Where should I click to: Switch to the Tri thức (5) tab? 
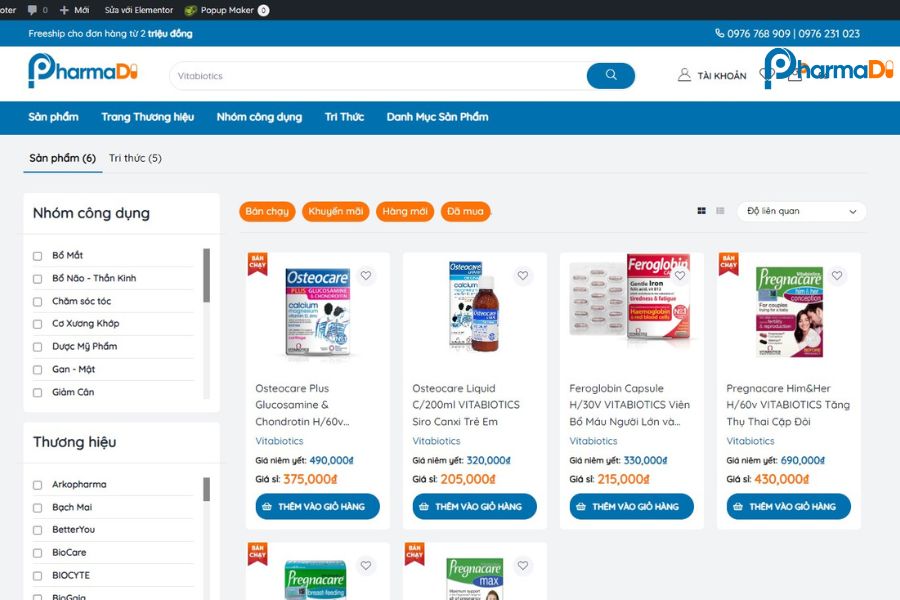[x=135, y=158]
